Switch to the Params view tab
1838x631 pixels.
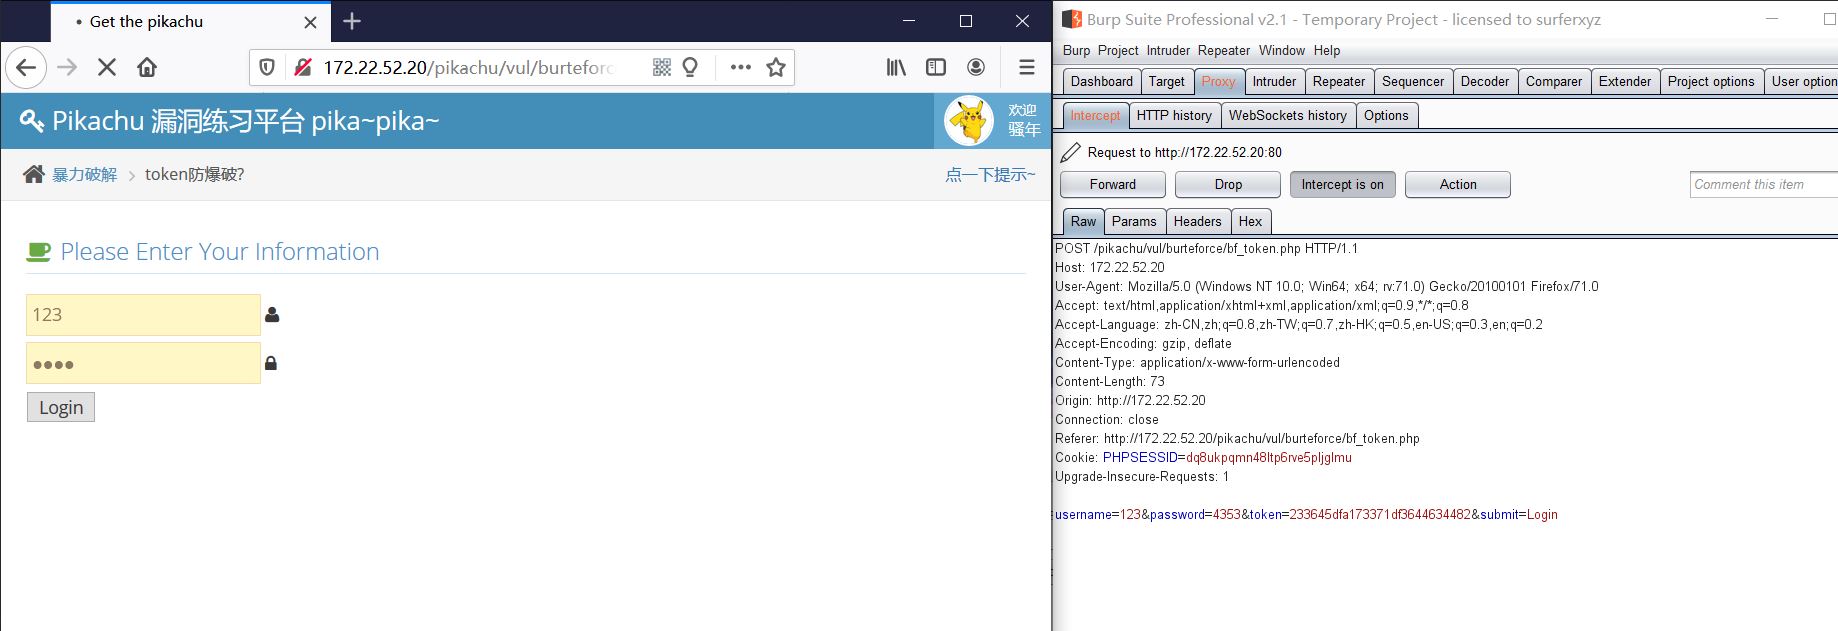(1134, 221)
